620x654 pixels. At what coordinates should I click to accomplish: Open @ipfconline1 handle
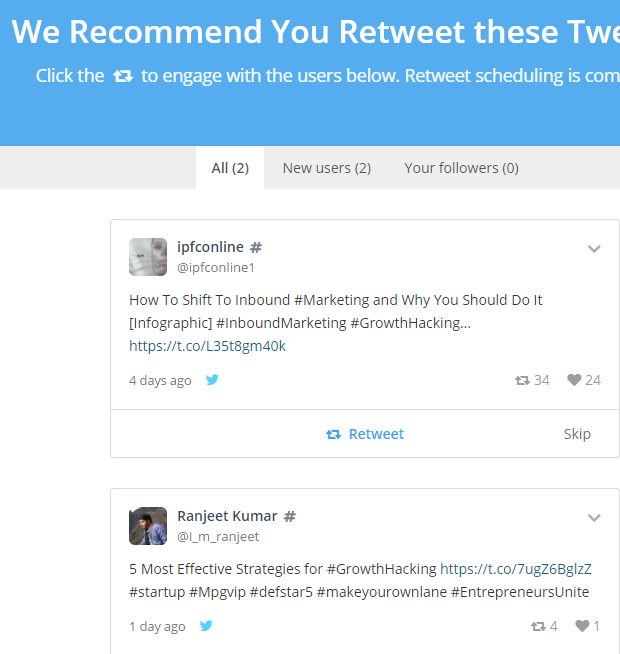point(216,268)
